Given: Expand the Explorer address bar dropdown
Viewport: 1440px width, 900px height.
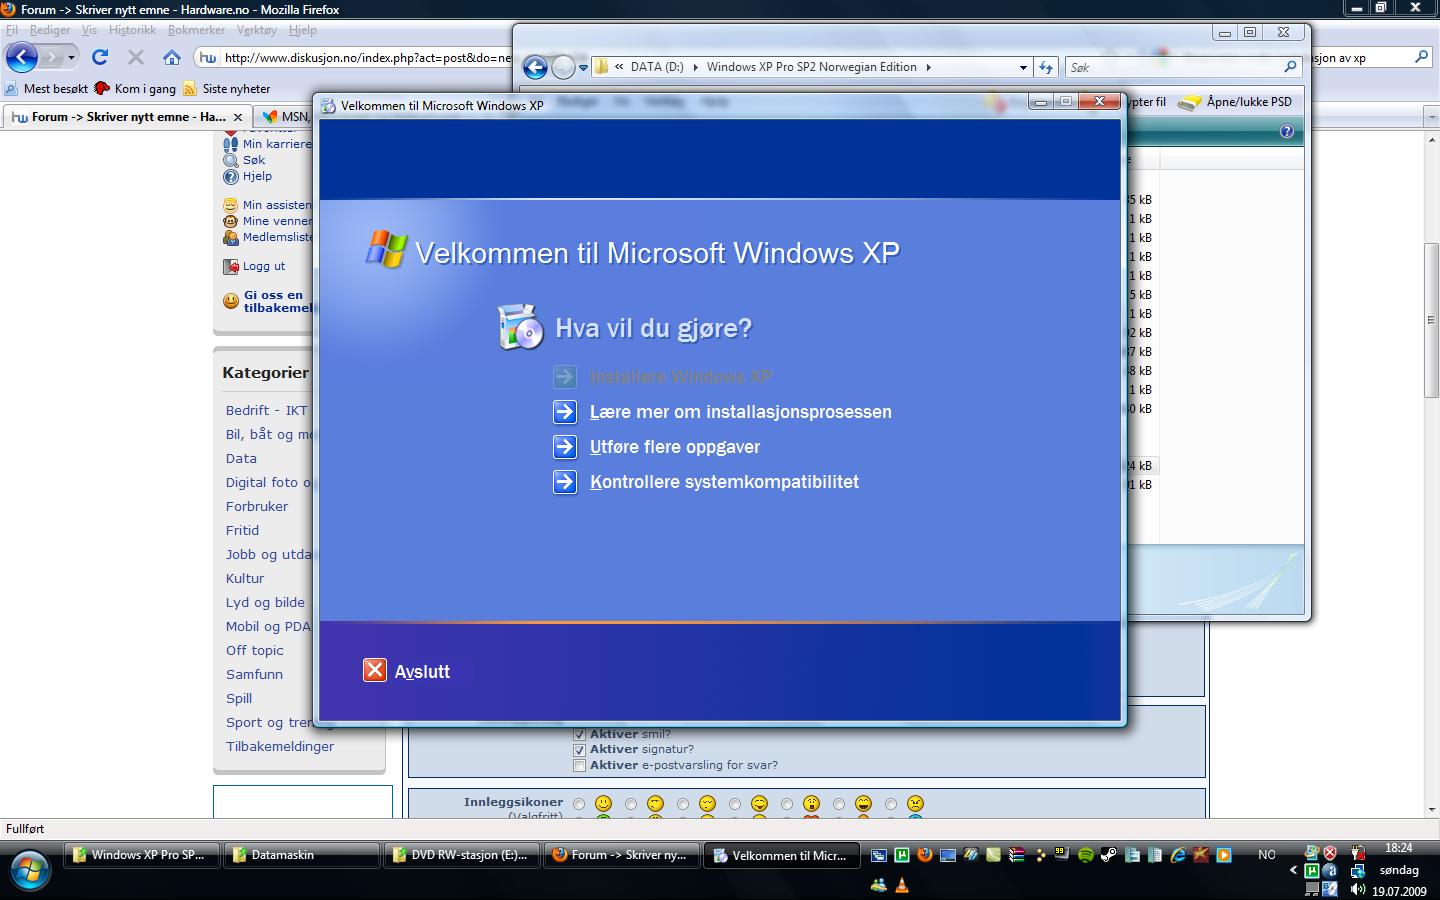Looking at the screenshot, I should (x=1023, y=68).
